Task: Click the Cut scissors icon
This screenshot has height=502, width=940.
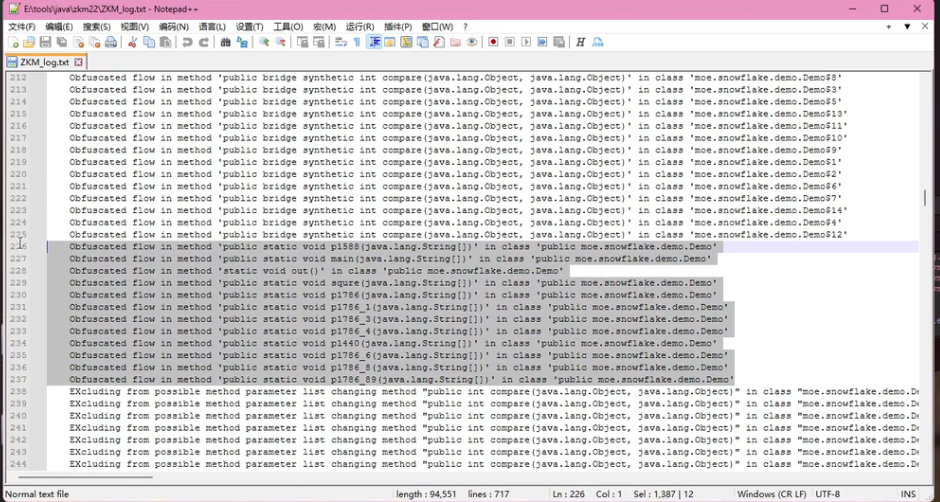Action: 133,43
